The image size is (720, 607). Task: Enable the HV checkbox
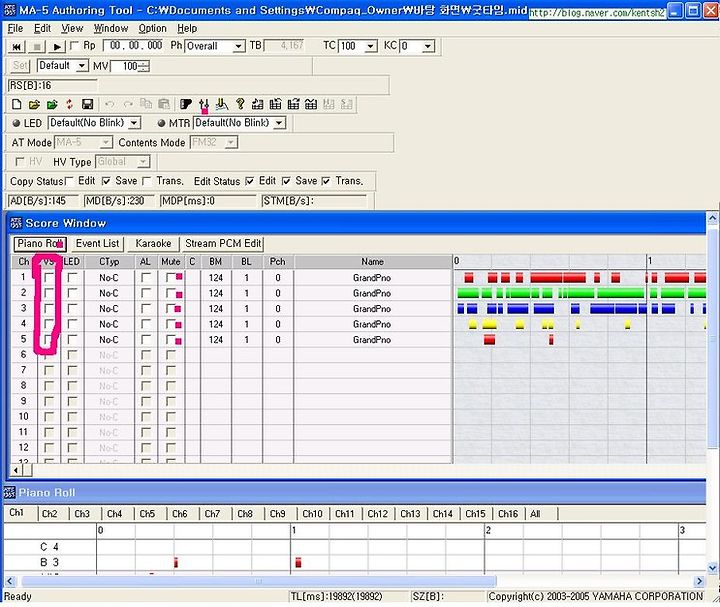(x=20, y=162)
